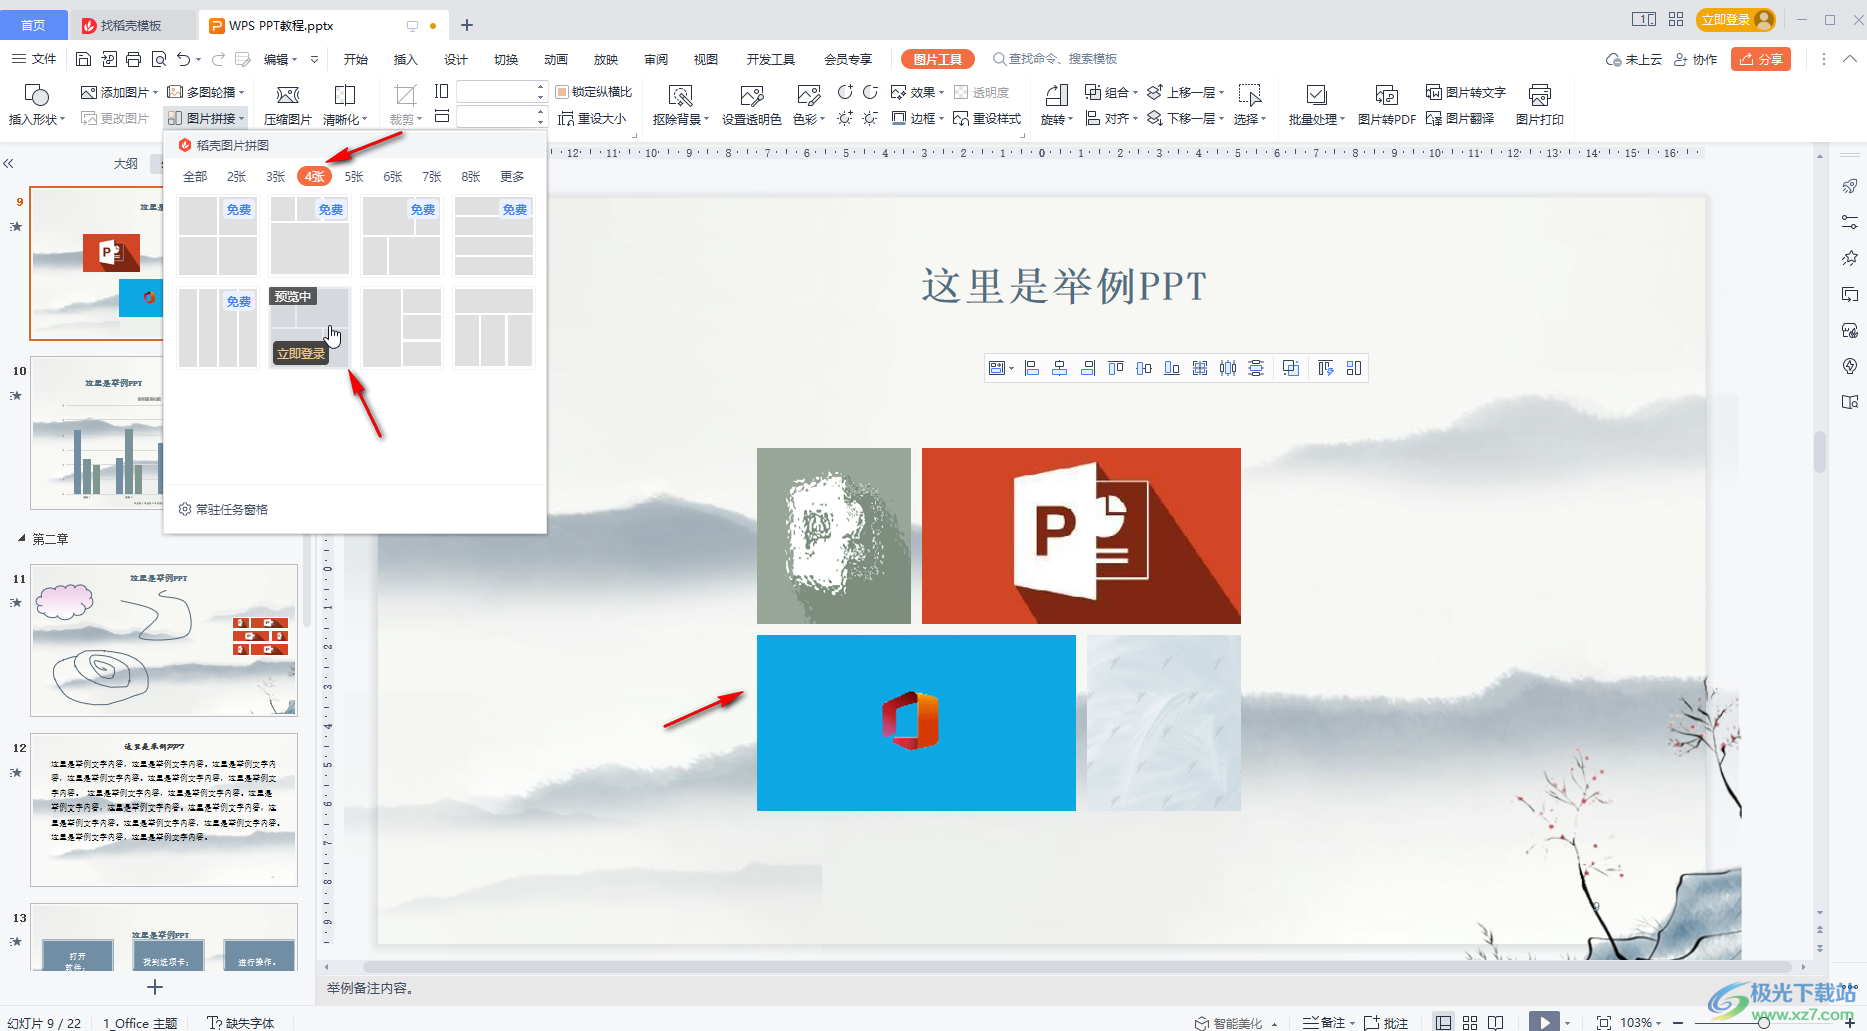Screen dimensions: 1867x1031
Task: Open the 文件 (File) menu
Action: click(34, 59)
